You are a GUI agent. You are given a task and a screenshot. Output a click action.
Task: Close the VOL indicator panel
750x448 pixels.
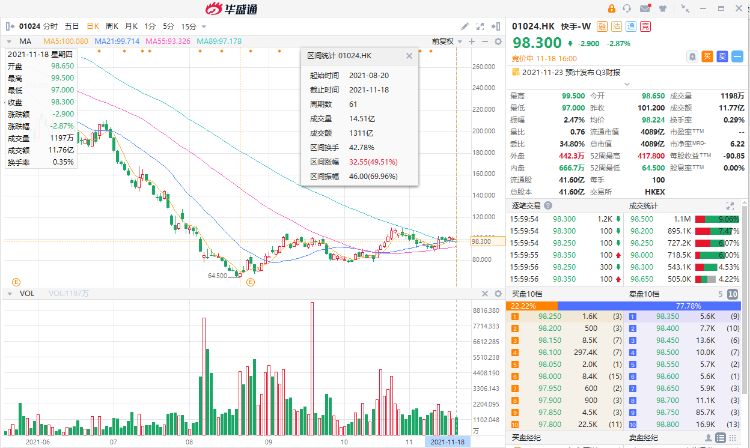click(485, 294)
